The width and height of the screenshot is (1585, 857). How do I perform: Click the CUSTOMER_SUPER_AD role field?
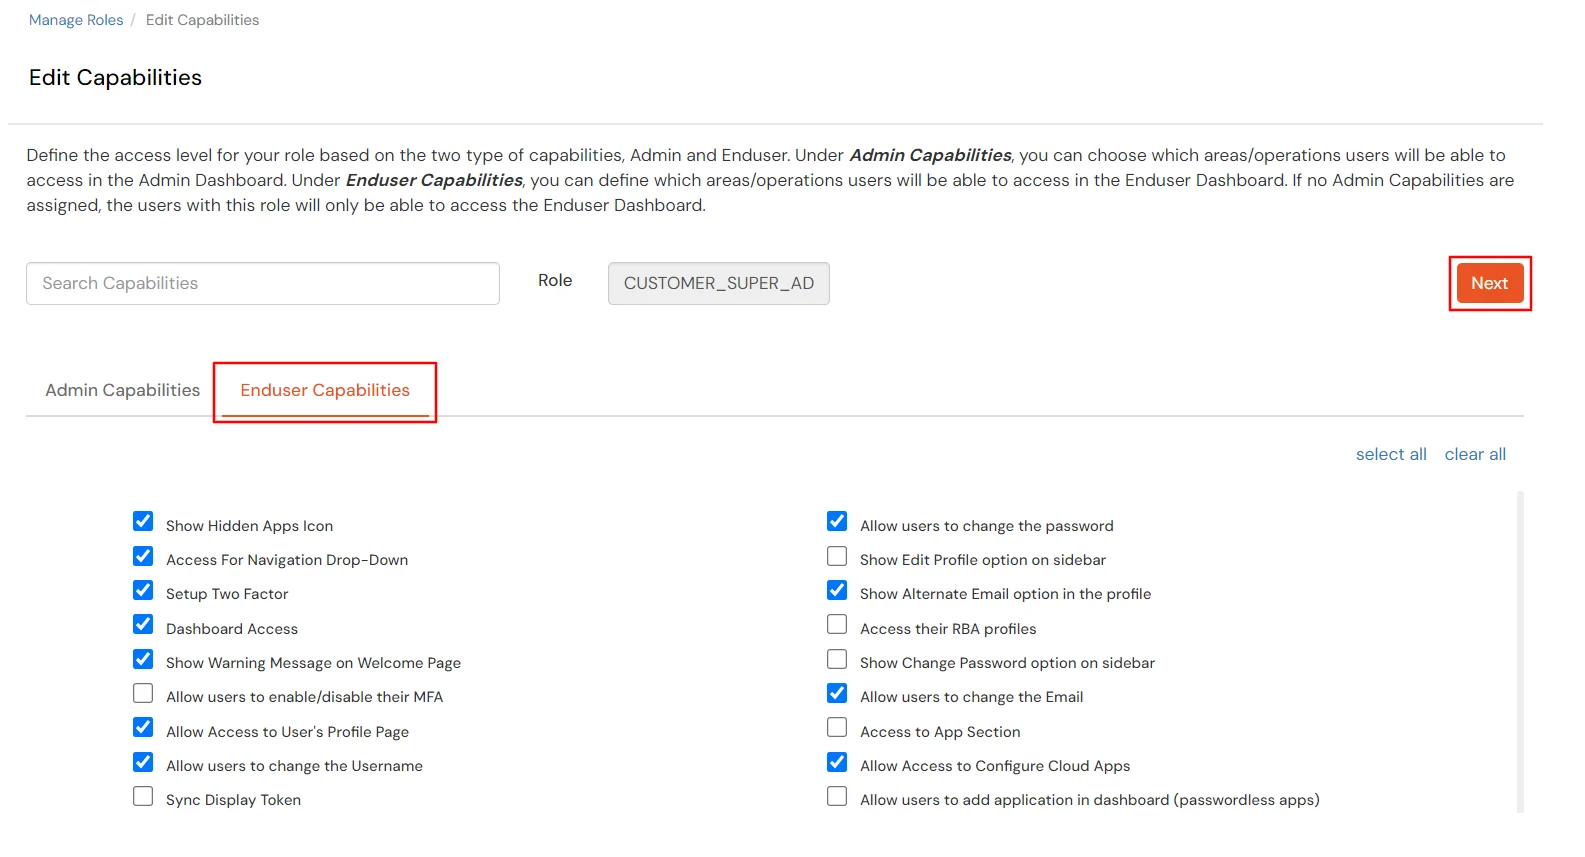(719, 283)
